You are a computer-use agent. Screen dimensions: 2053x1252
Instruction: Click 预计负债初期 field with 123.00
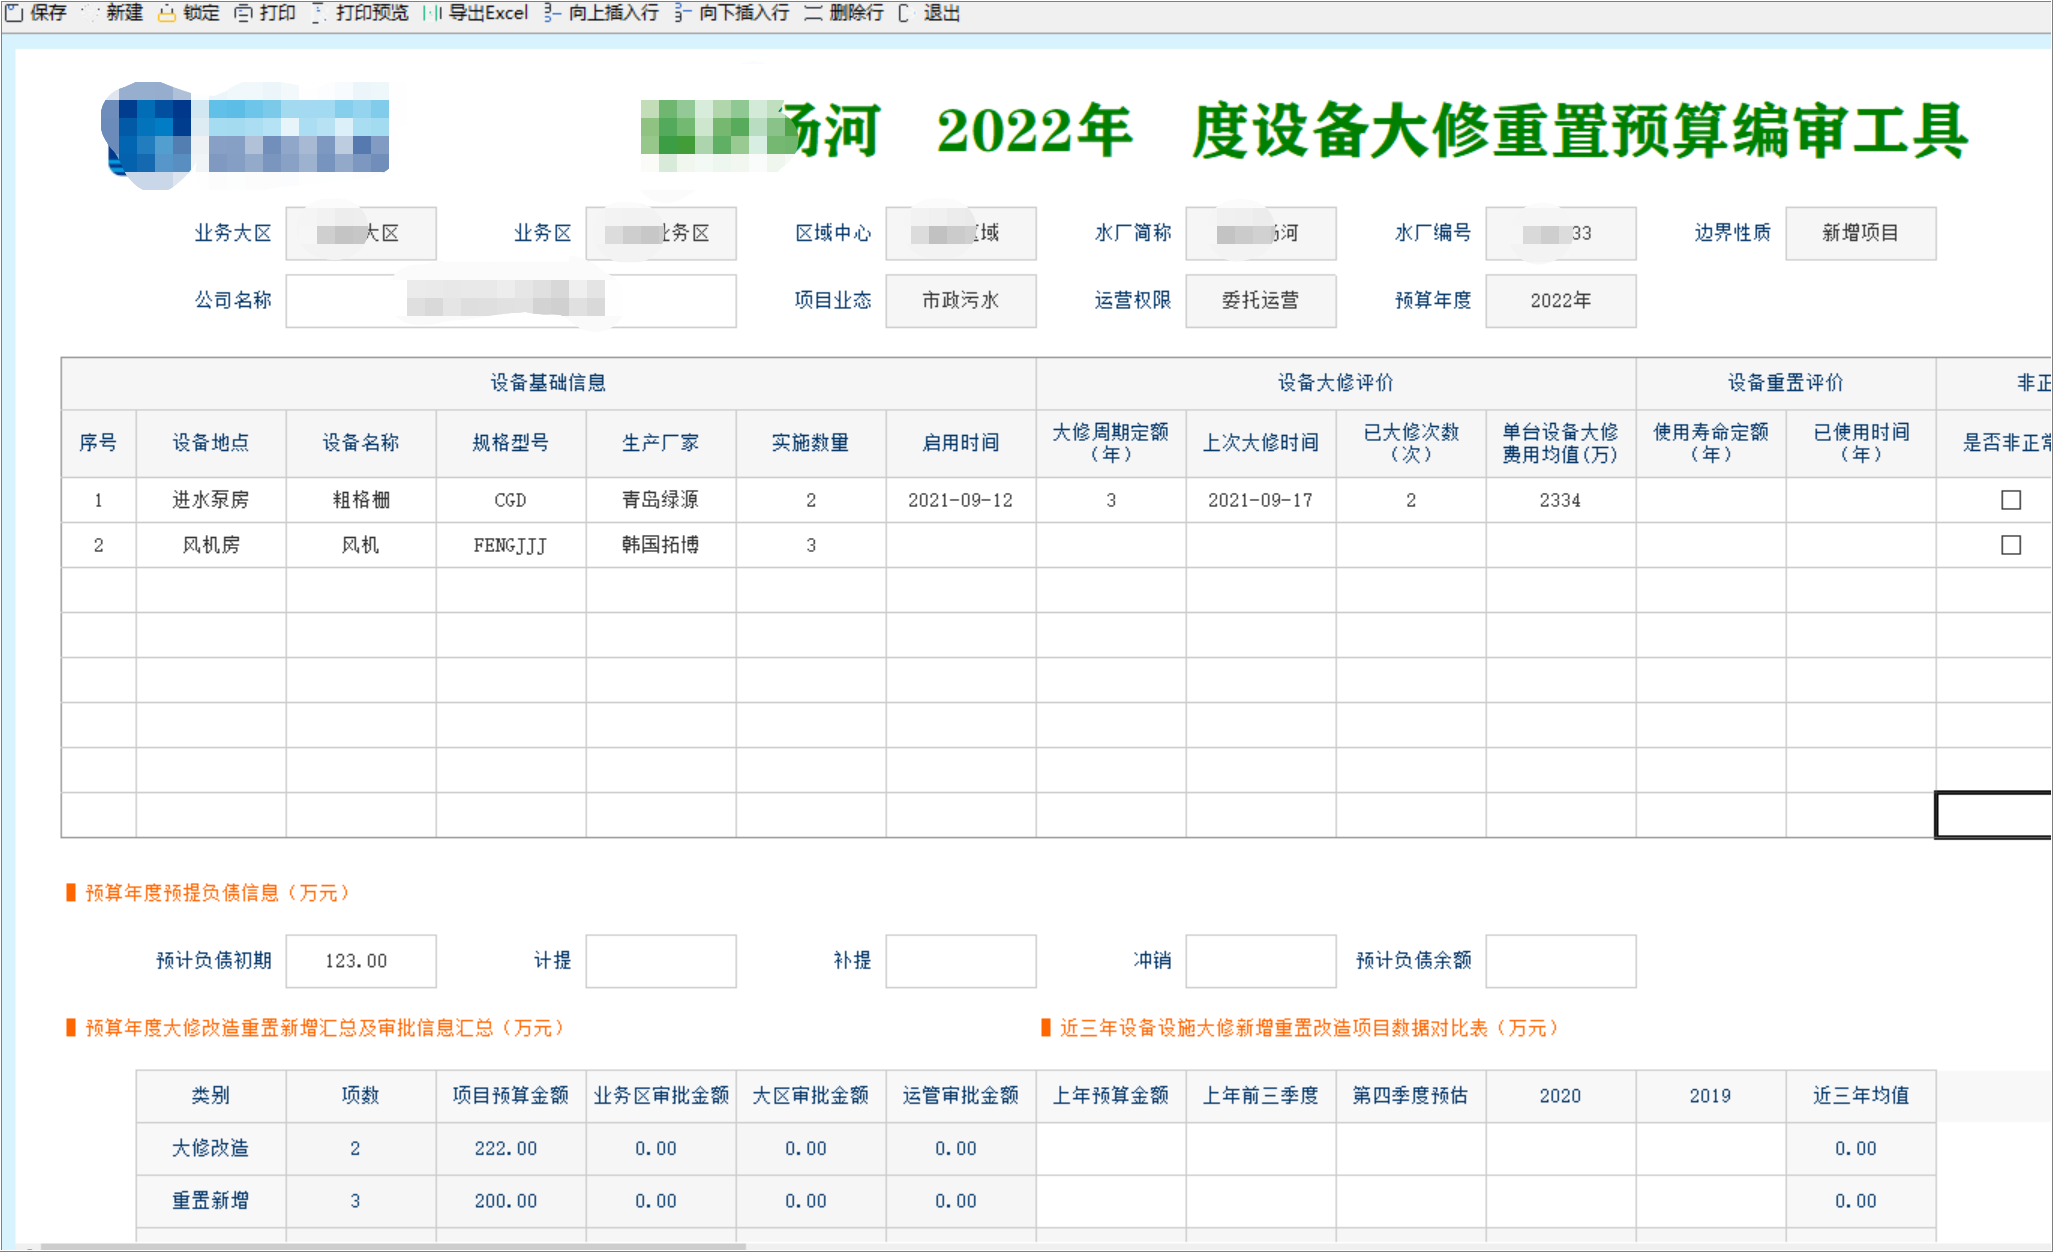click(x=360, y=961)
